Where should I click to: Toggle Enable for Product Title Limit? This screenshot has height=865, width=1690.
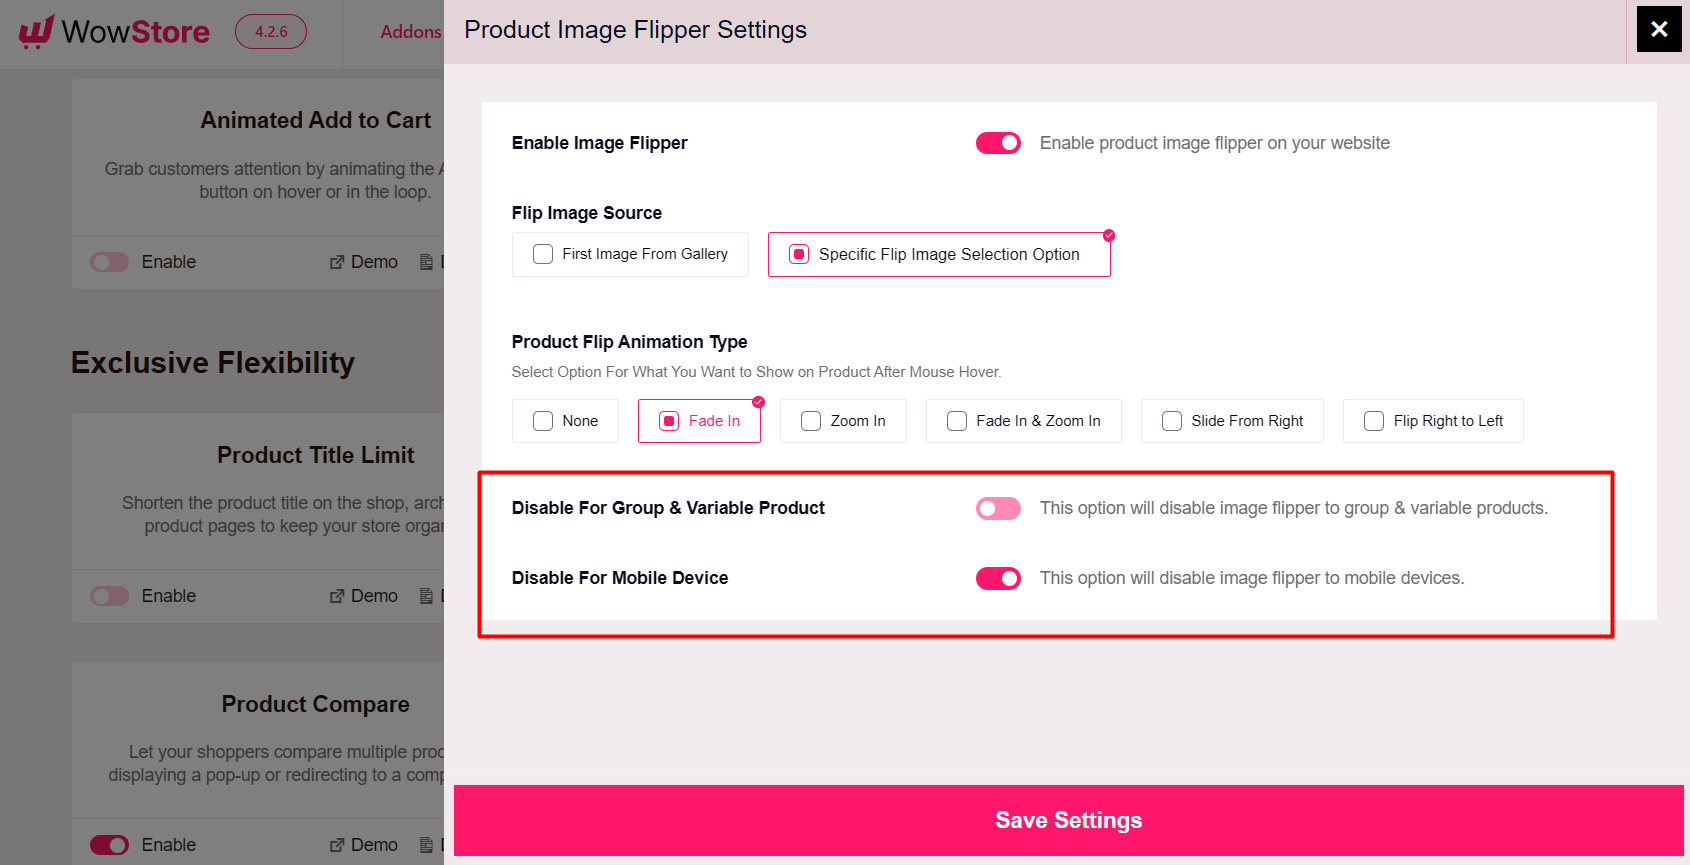[x=110, y=596]
